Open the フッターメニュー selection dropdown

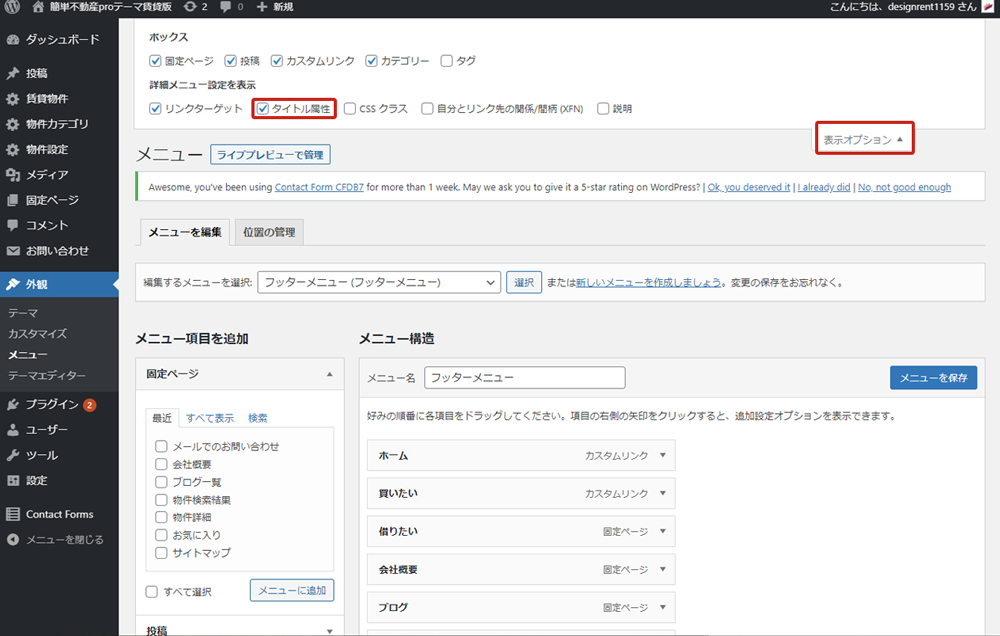(378, 283)
